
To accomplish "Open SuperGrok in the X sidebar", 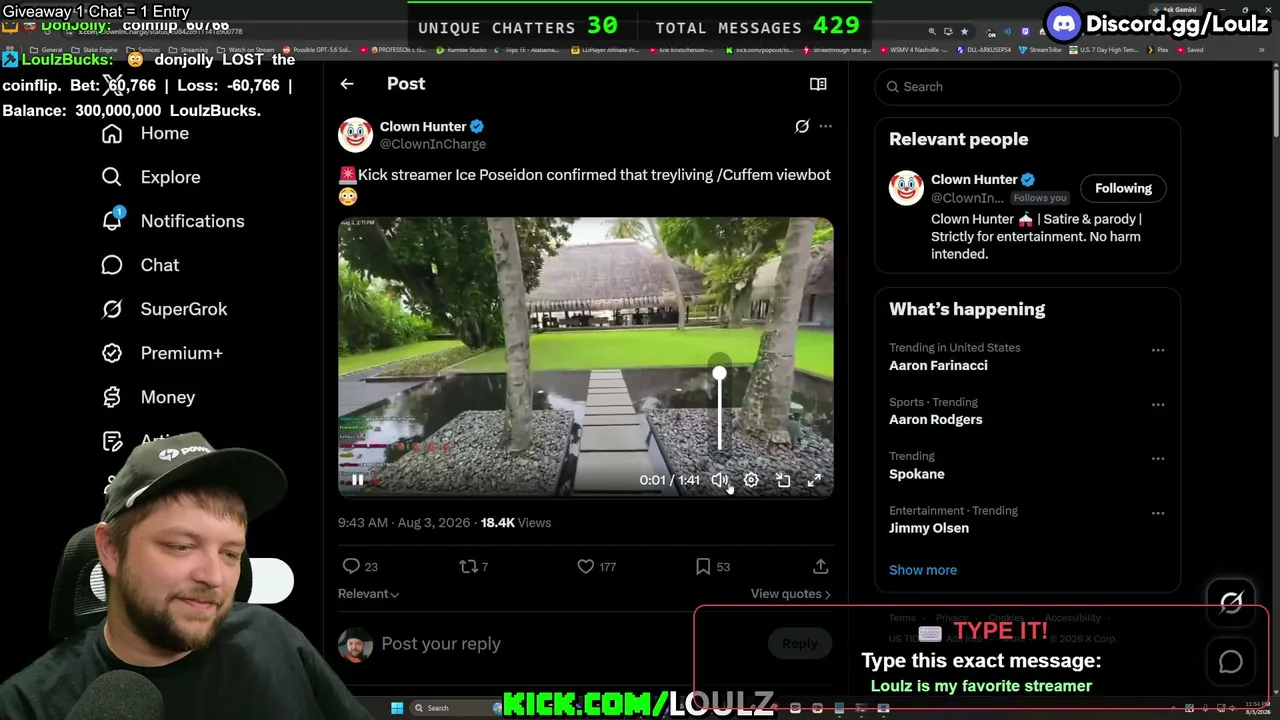I will [165, 309].
